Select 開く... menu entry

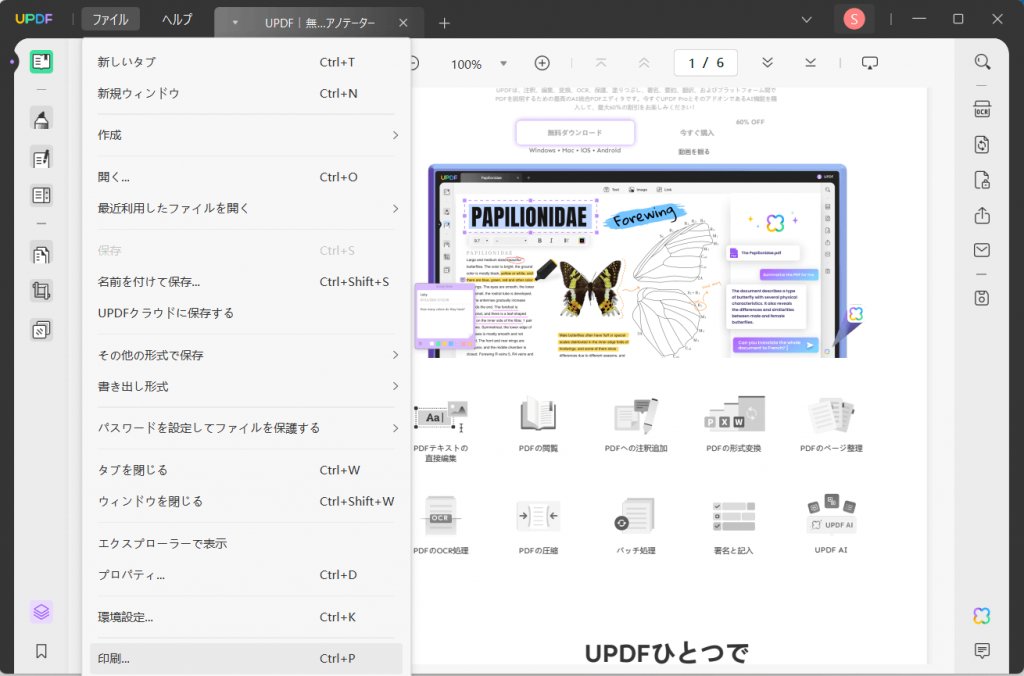[246, 177]
